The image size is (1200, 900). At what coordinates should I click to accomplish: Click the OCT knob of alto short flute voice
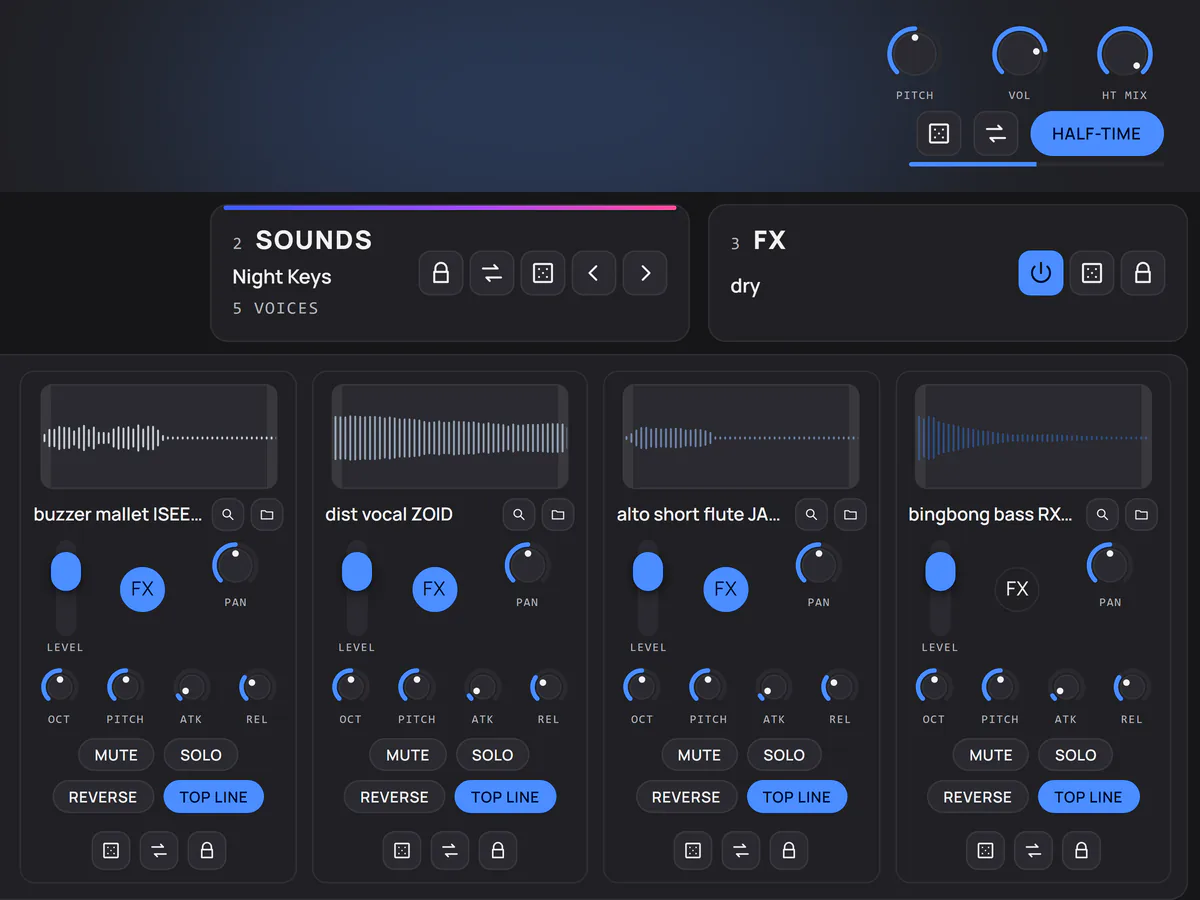[641, 687]
